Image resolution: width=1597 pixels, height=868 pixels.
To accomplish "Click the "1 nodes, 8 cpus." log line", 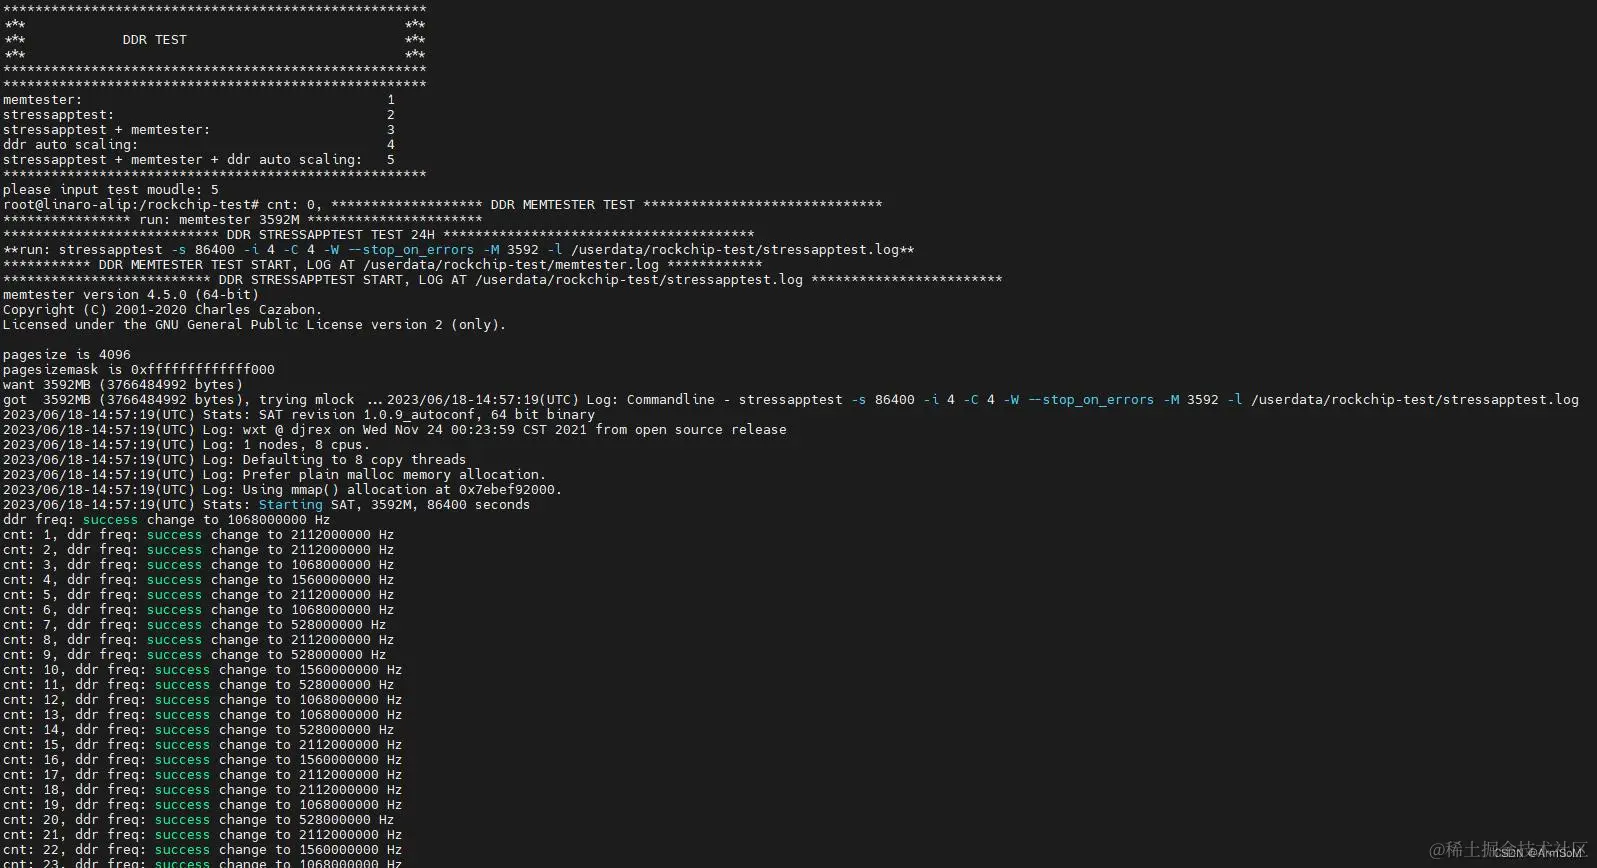I will pos(187,445).
